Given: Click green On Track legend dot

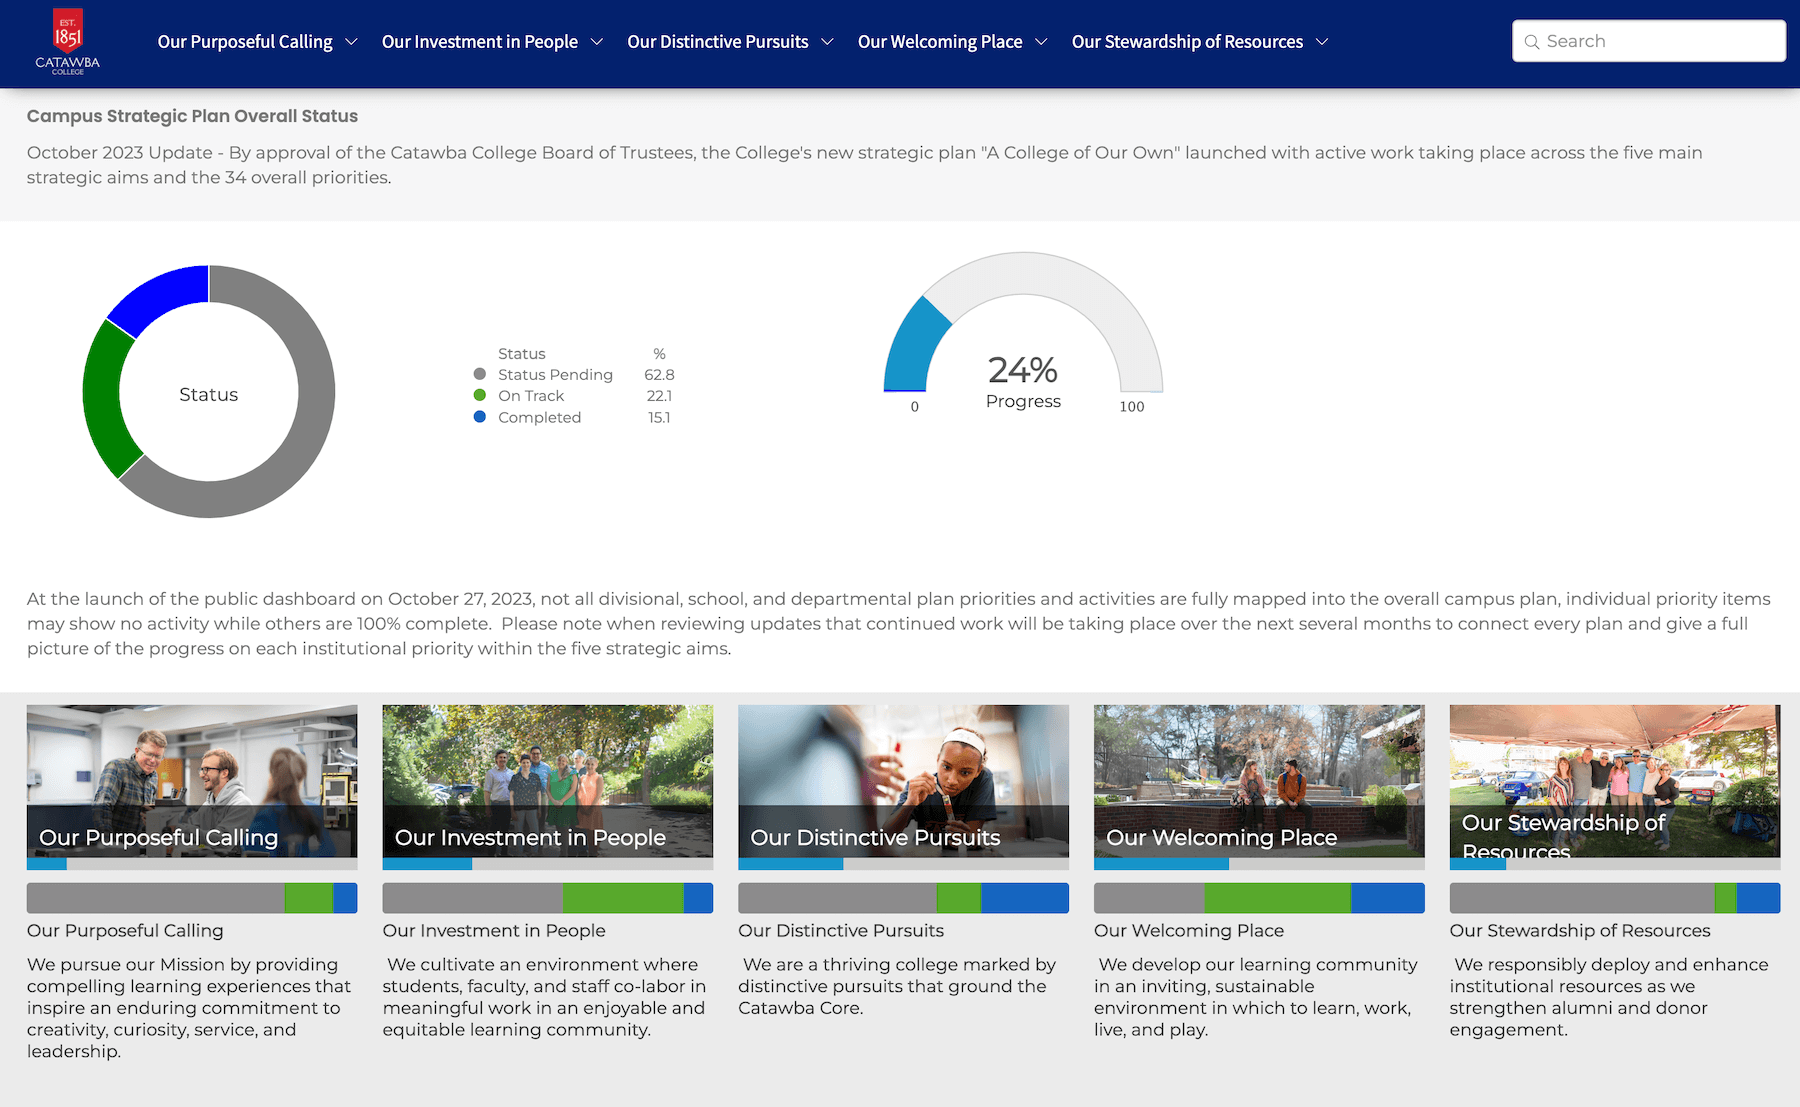Looking at the screenshot, I should (480, 395).
